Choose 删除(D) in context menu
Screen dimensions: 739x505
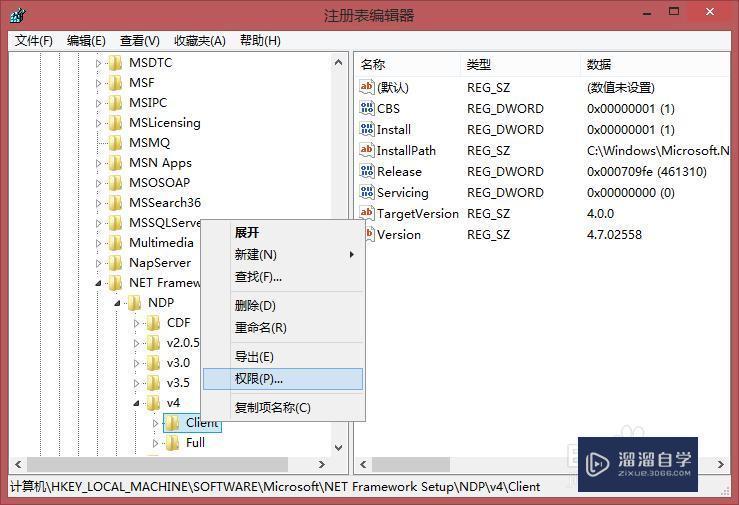point(283,306)
